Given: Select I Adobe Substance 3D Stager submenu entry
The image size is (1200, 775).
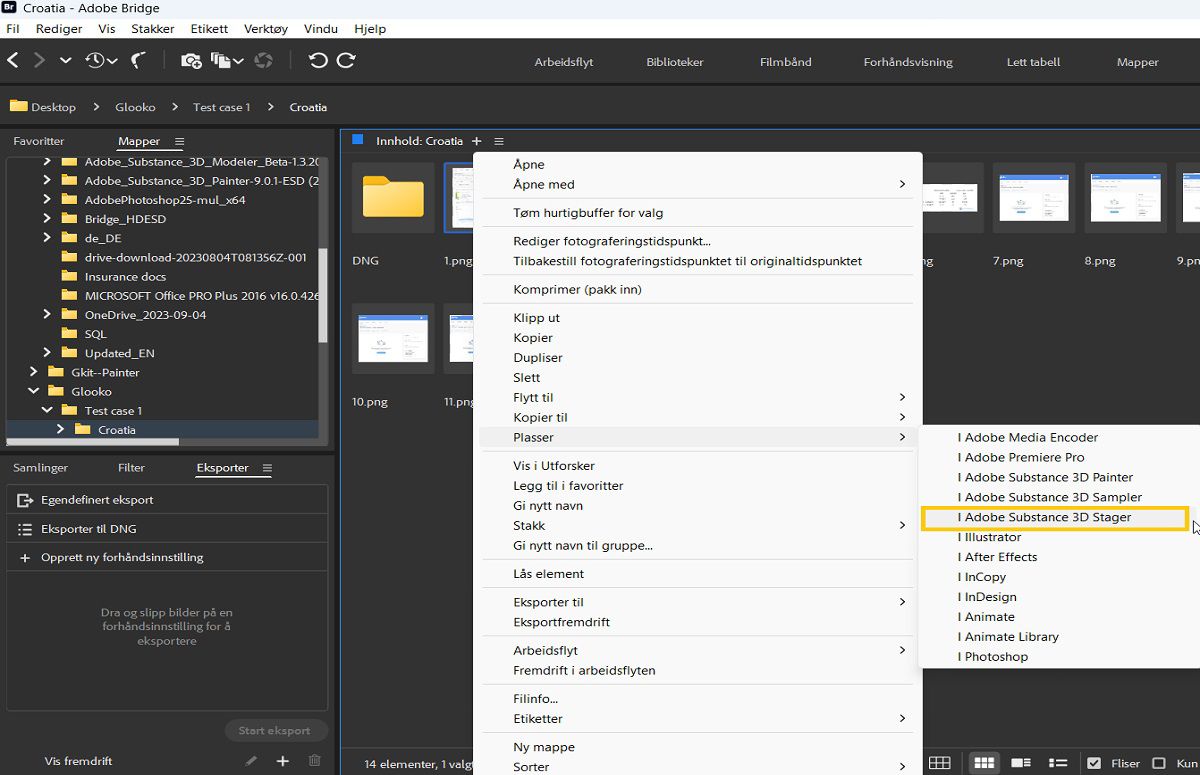Looking at the screenshot, I should click(x=1055, y=518).
